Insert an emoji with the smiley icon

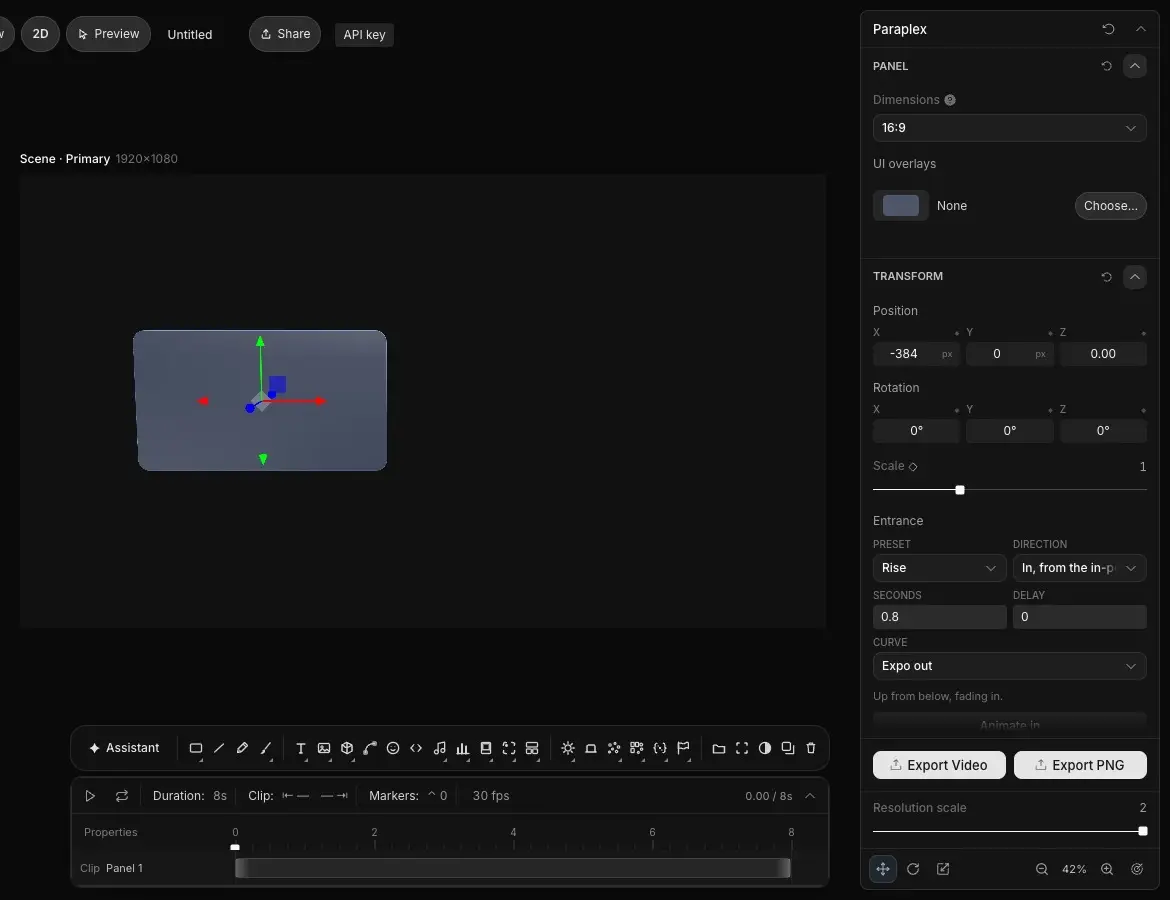pyautogui.click(x=393, y=748)
